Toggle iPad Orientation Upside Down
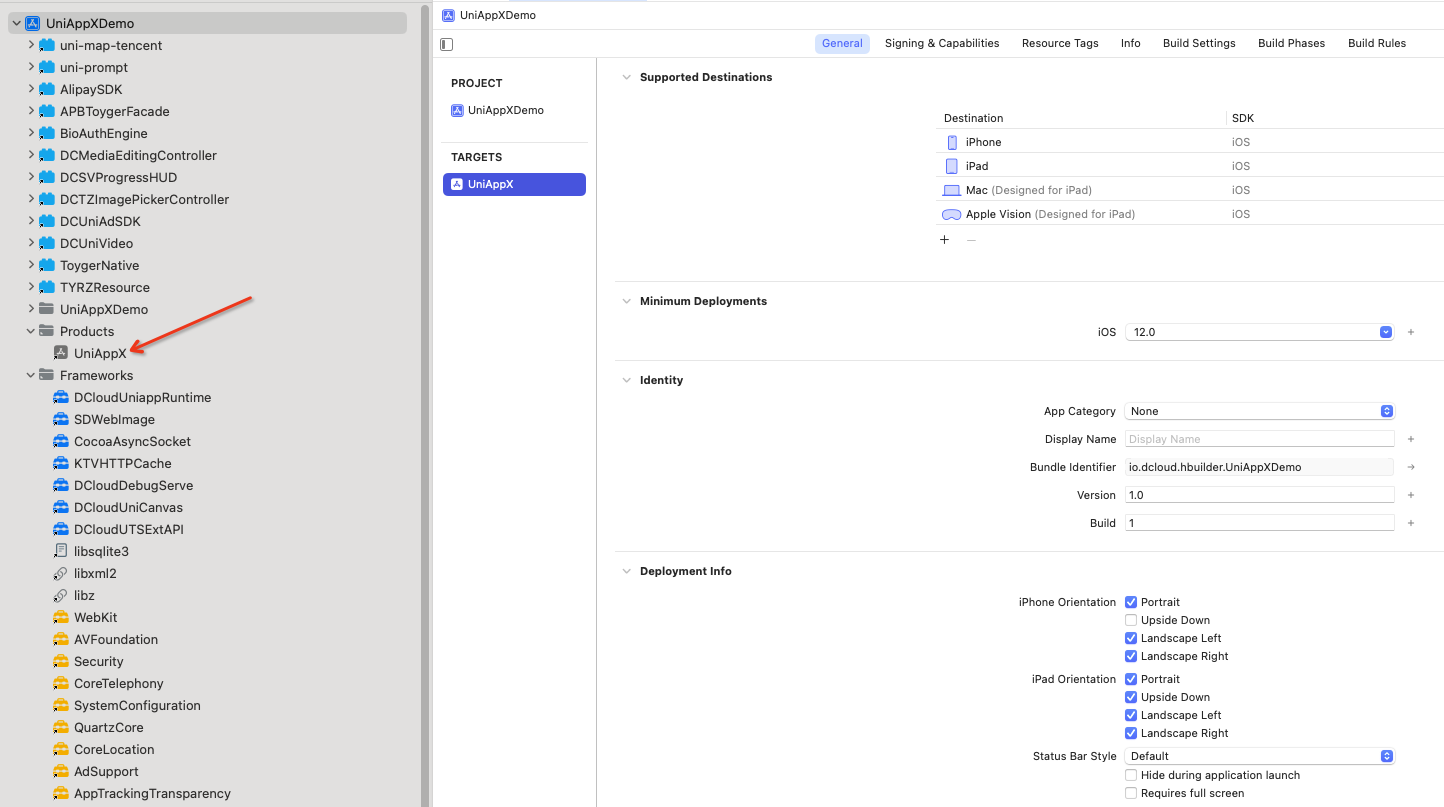1444x807 pixels. (x=1131, y=697)
